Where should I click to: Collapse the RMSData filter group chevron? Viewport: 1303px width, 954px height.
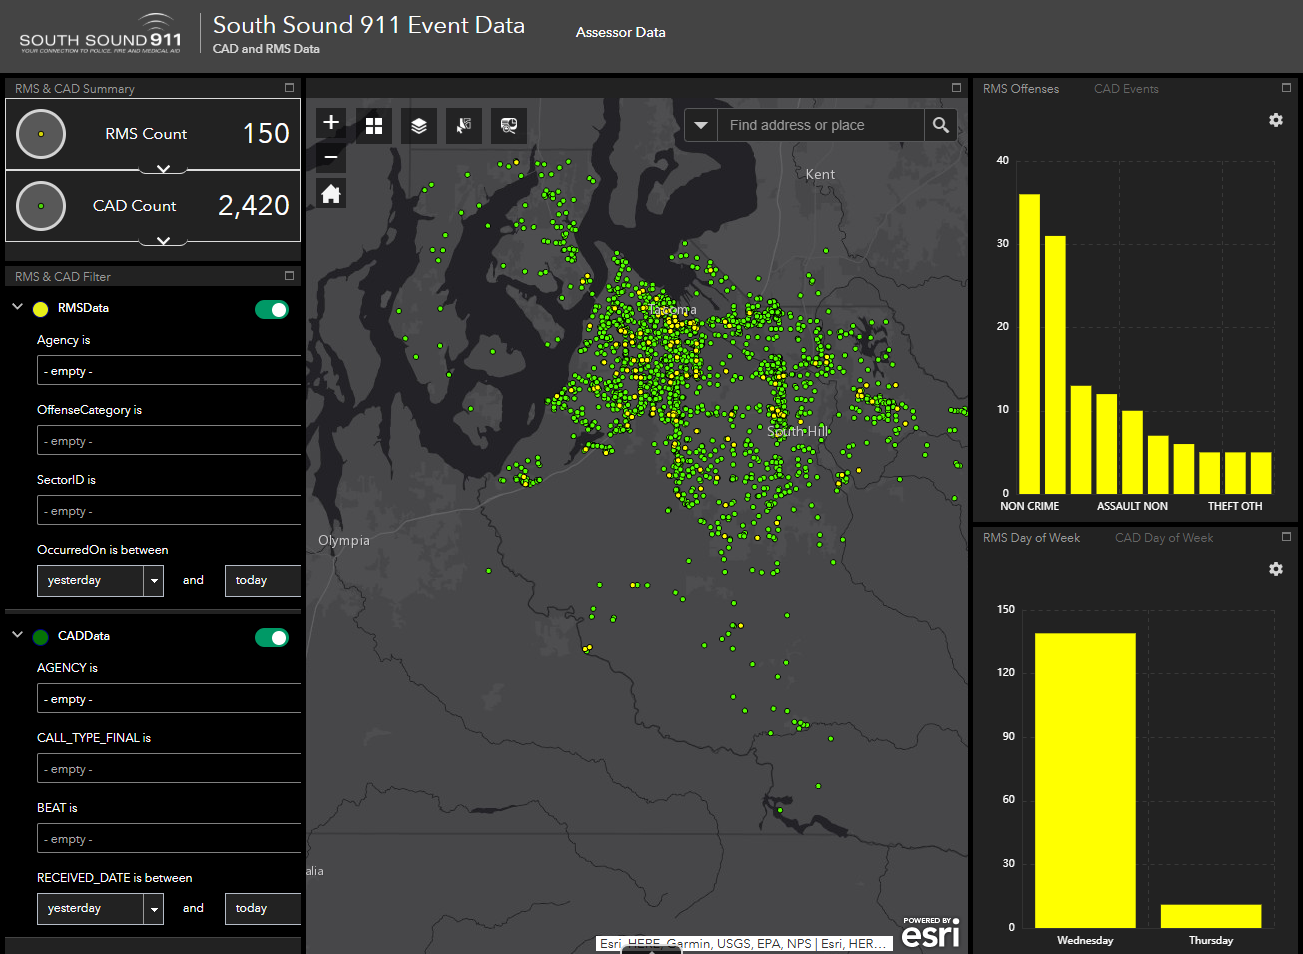coord(16,308)
